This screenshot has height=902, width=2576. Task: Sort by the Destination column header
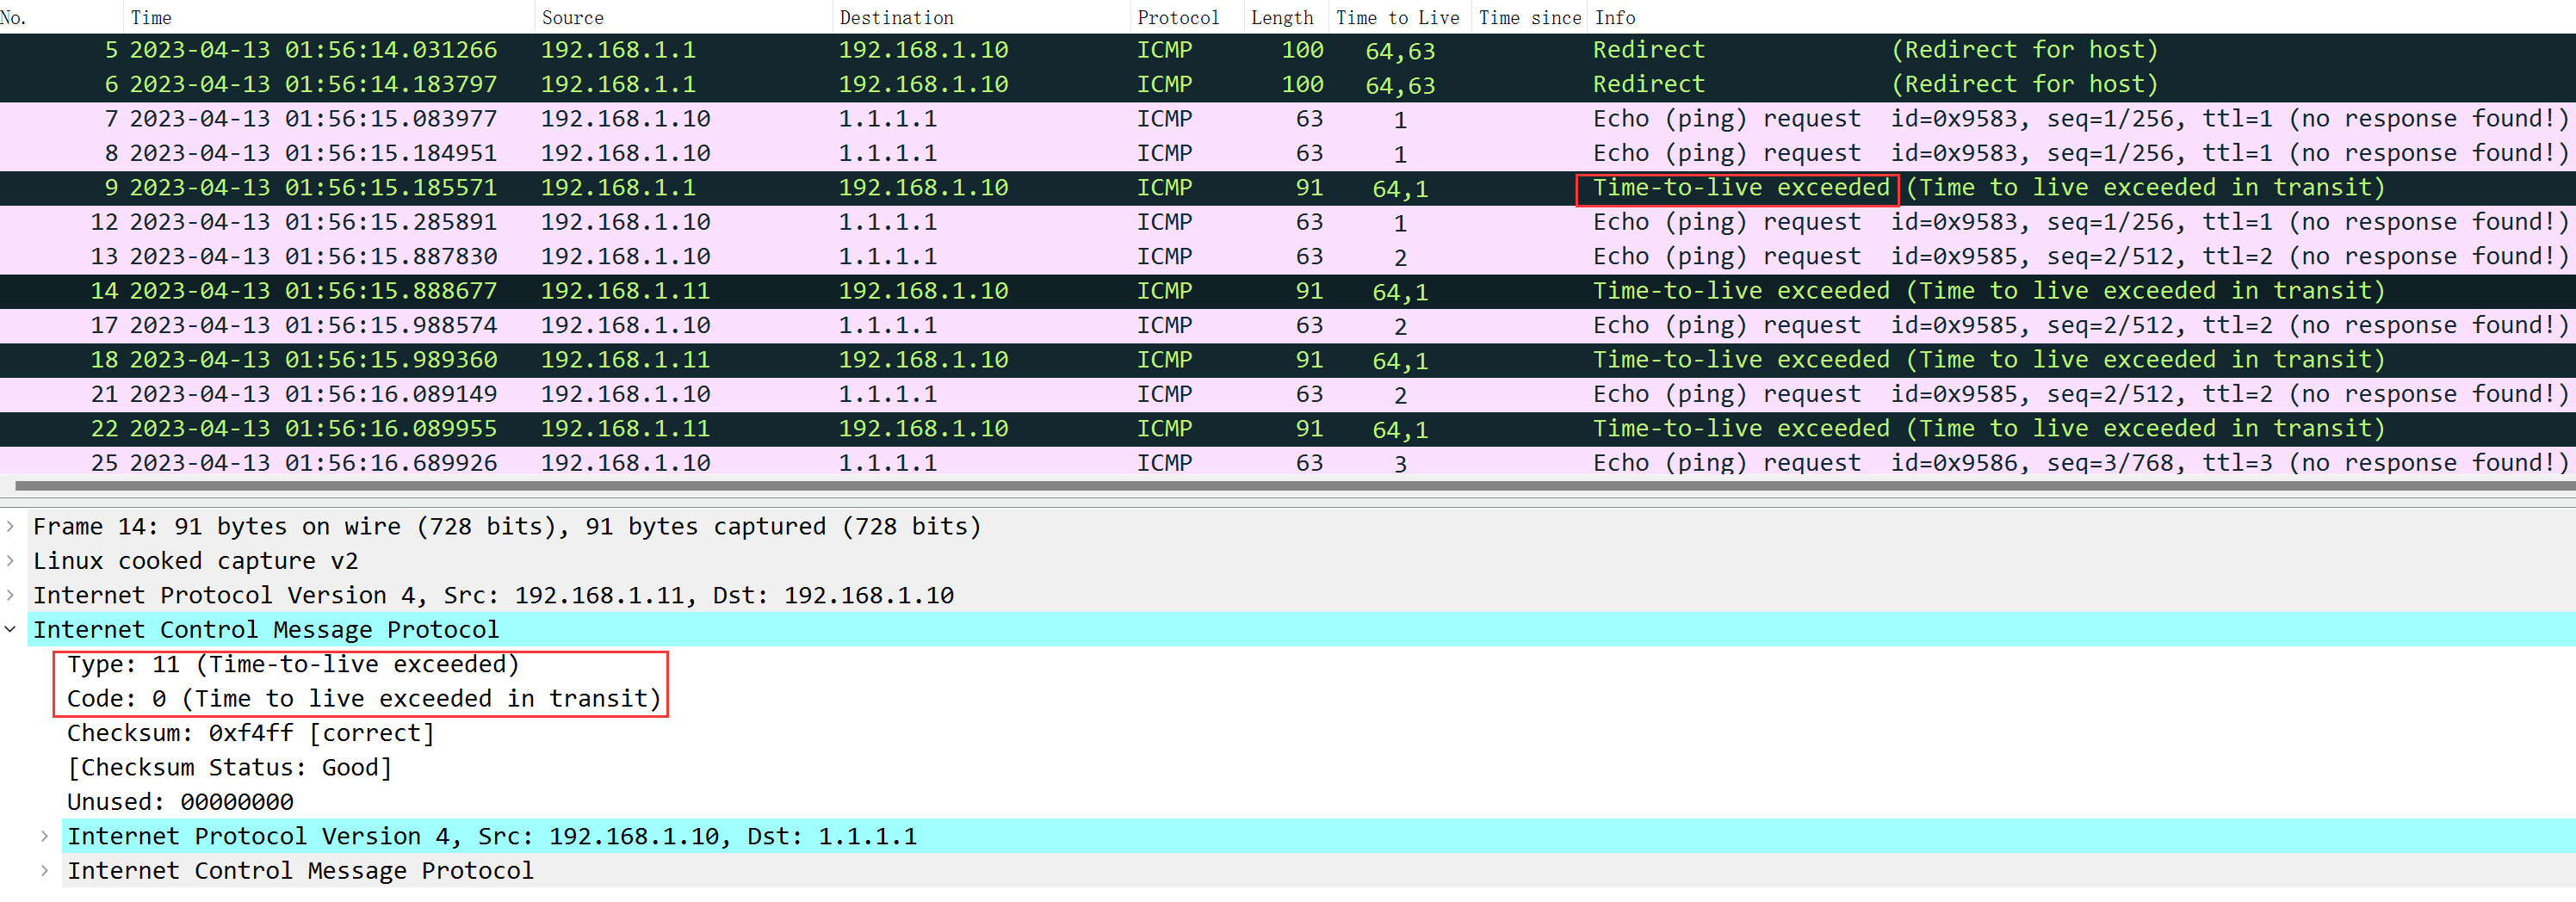point(981,17)
